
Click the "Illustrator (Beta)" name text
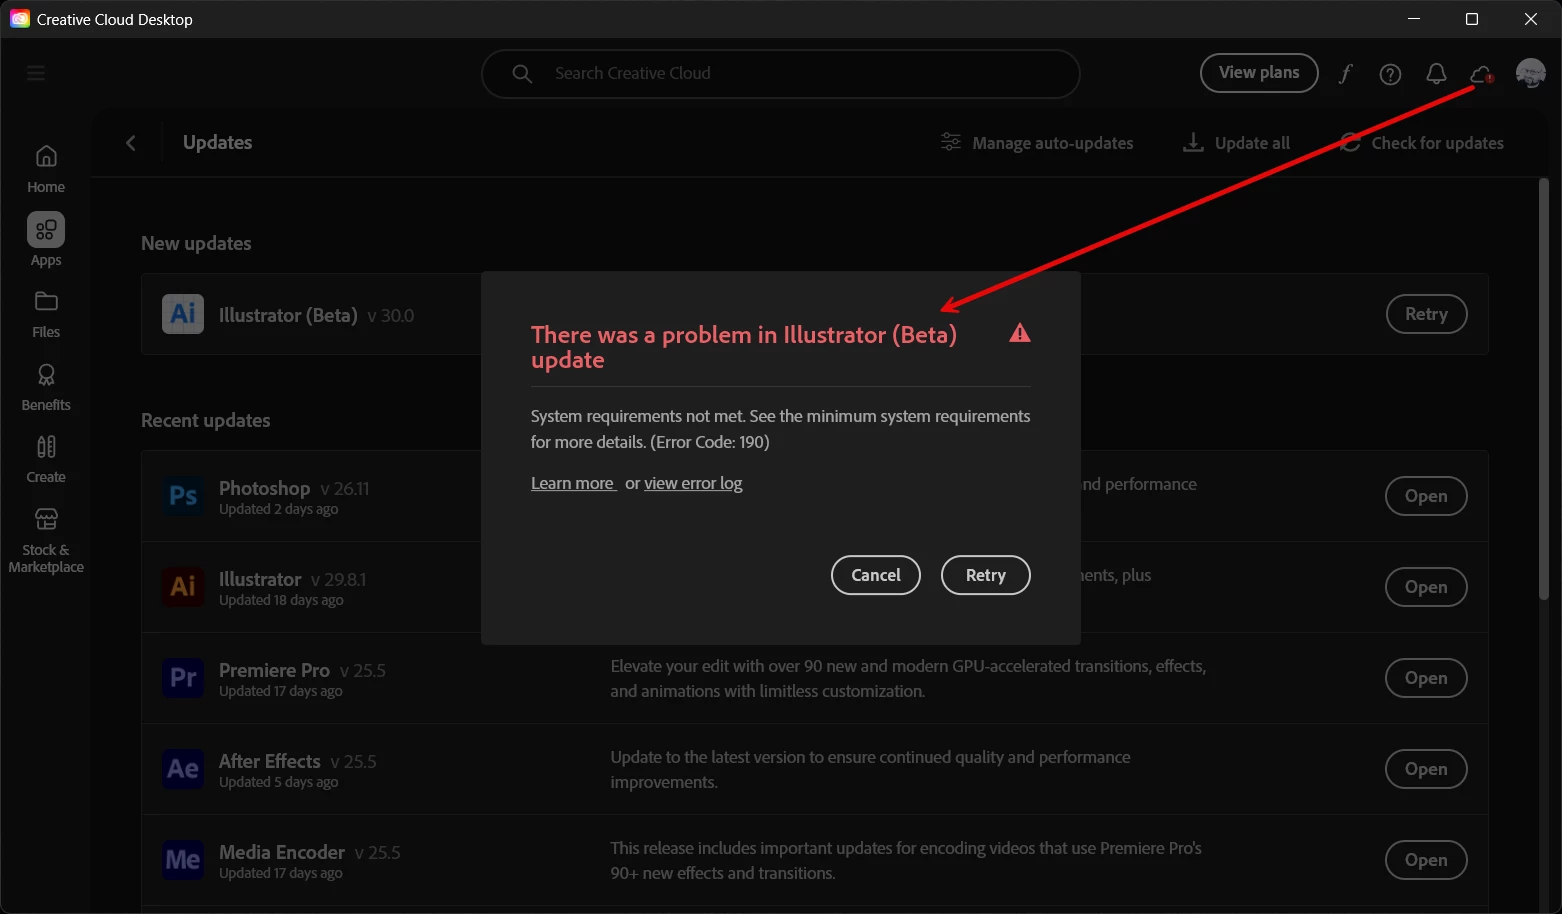(288, 315)
